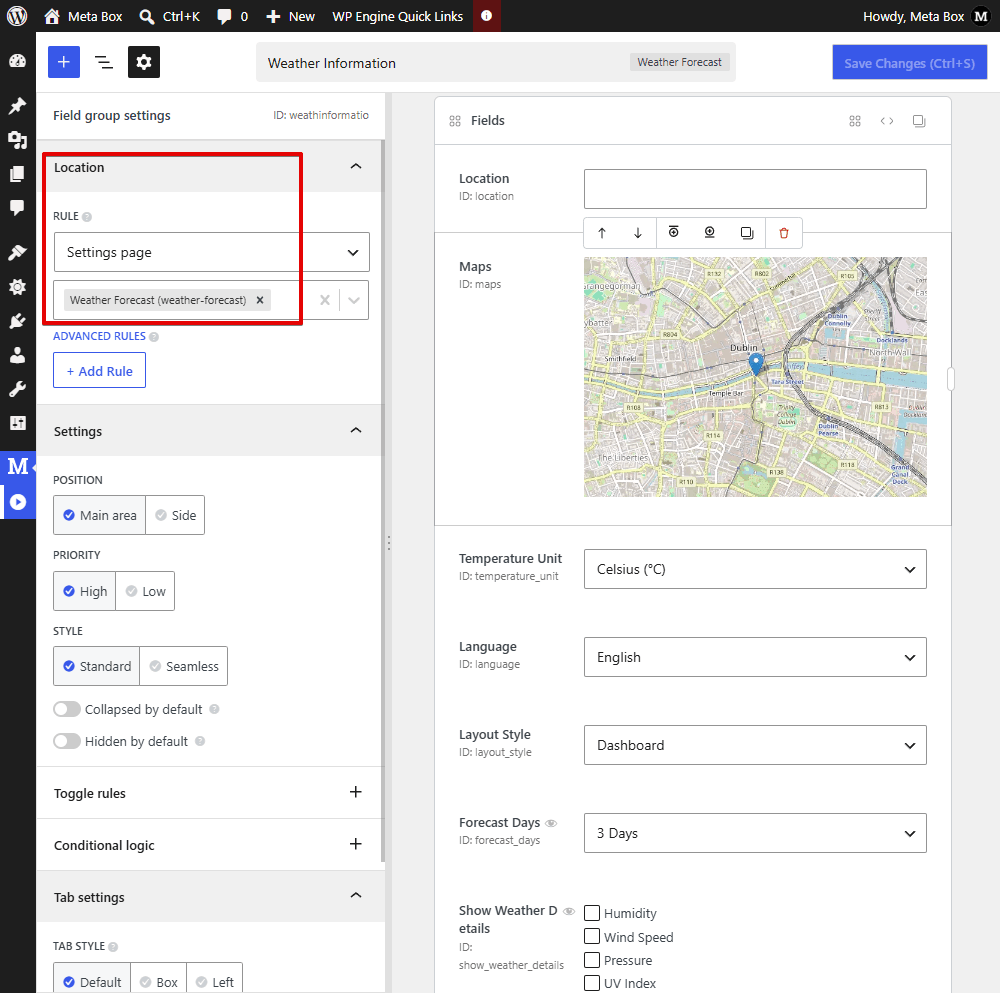Click the play icon in sidebar
This screenshot has width=1000, height=993.
18,502
